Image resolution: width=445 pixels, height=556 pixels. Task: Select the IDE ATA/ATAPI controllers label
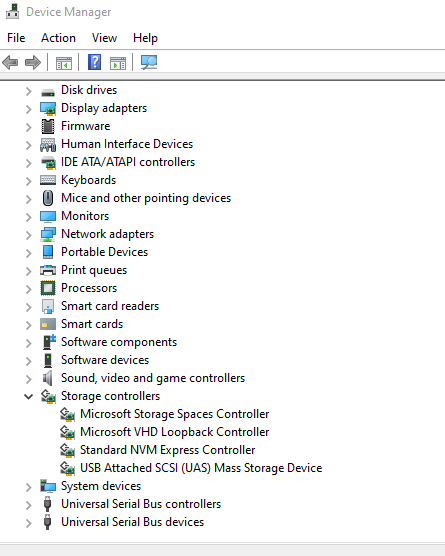128,162
